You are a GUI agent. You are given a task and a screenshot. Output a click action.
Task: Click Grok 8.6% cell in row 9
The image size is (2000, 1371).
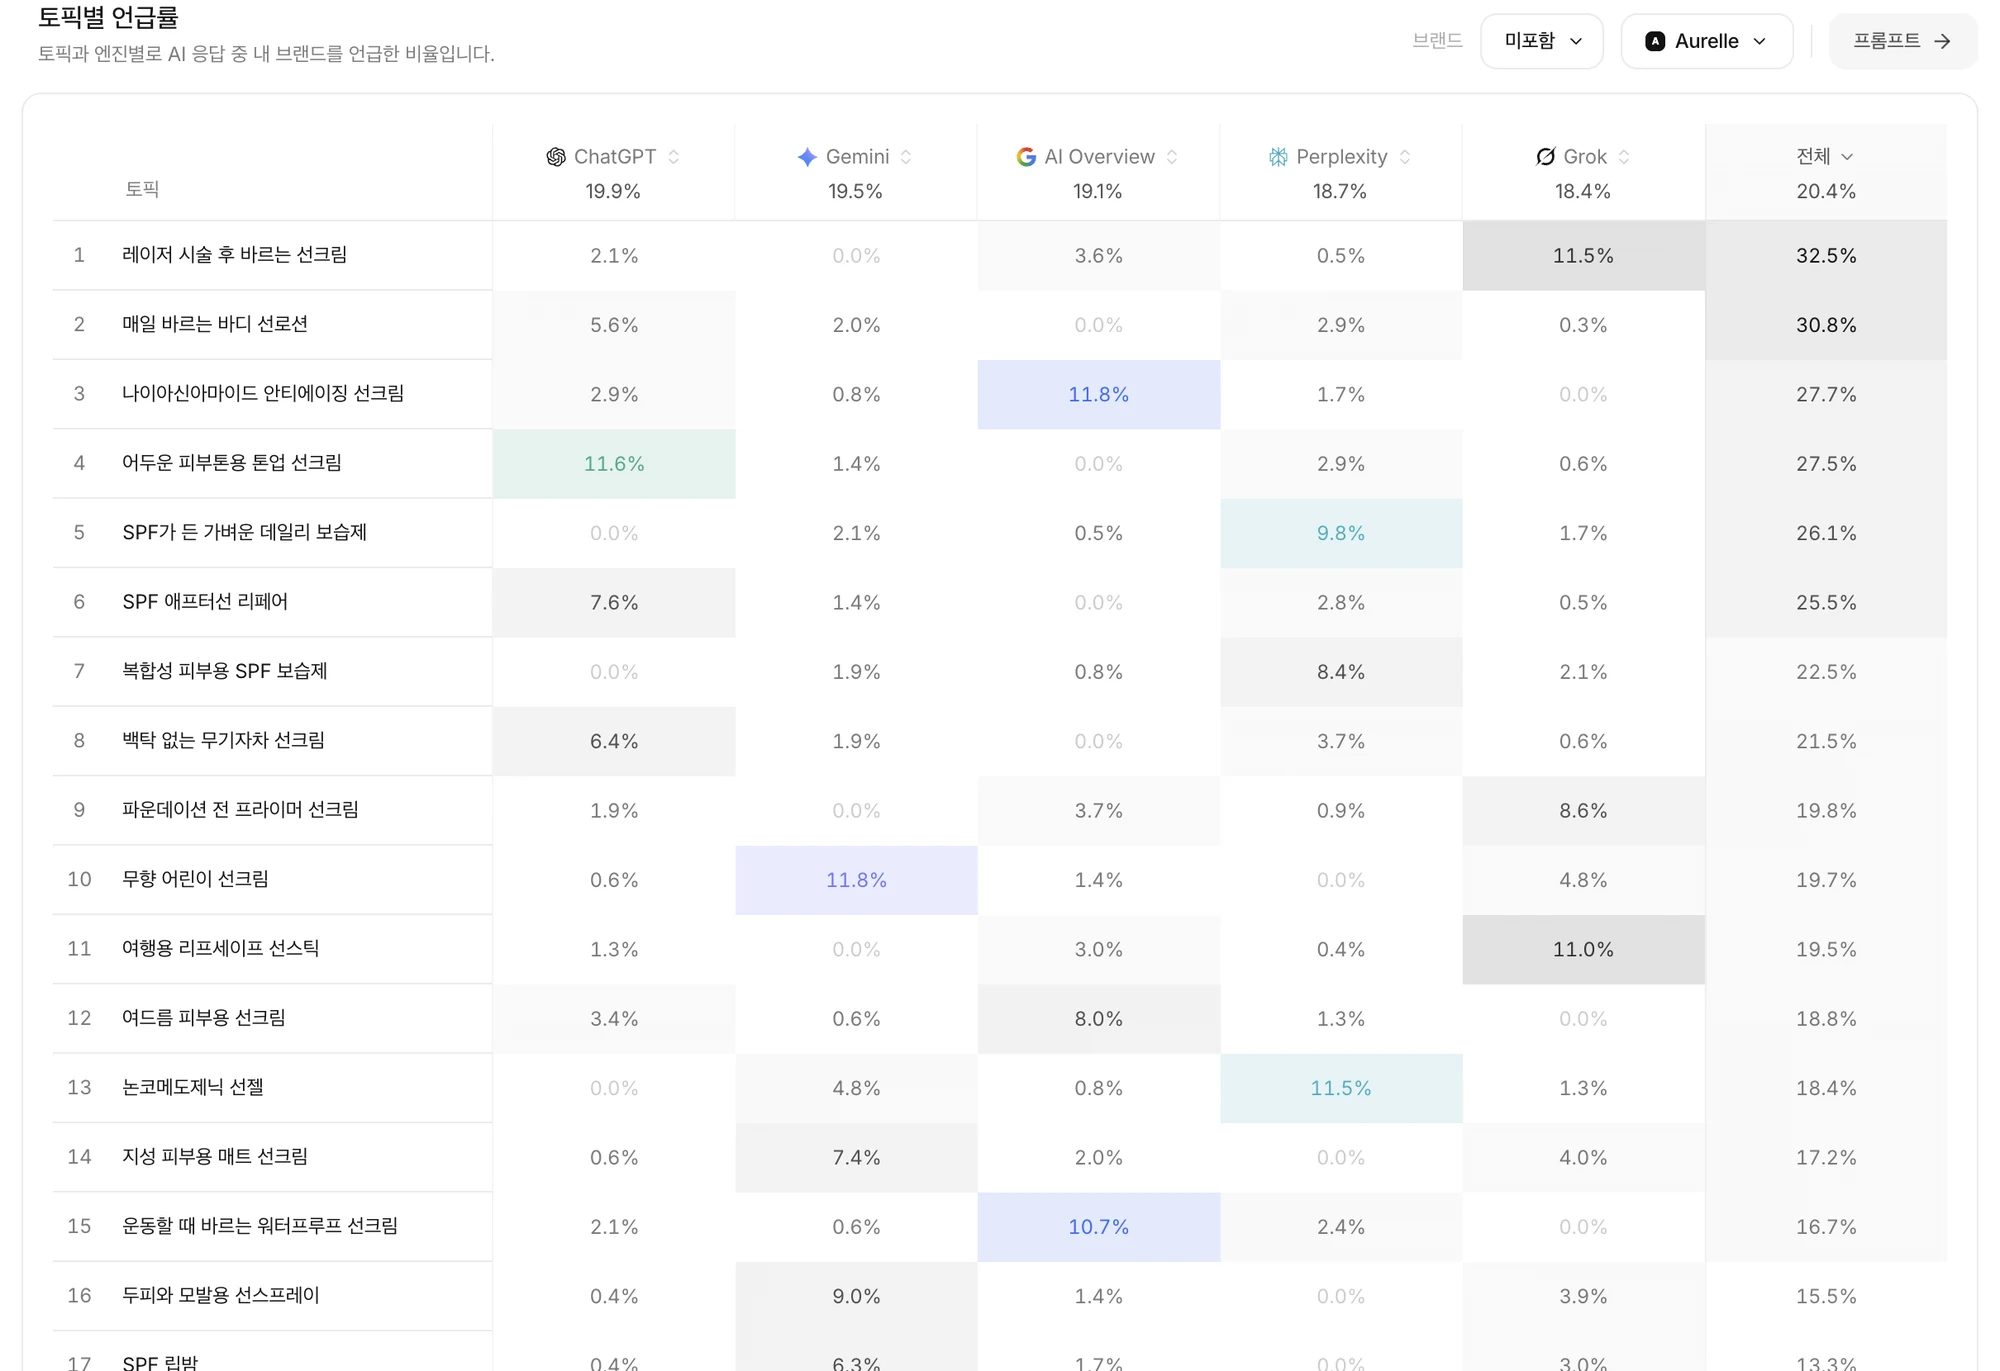1583,811
